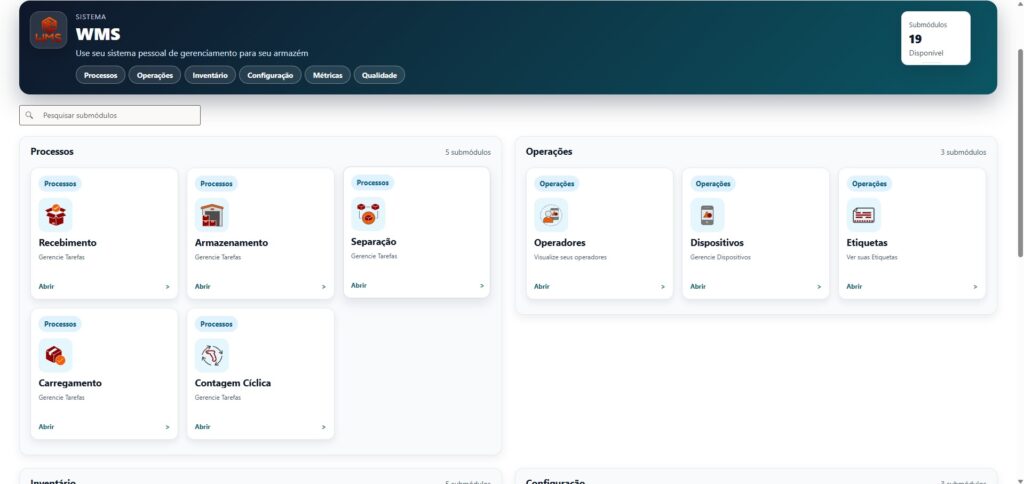
Task: Select the Inventário header filter
Action: click(210, 75)
